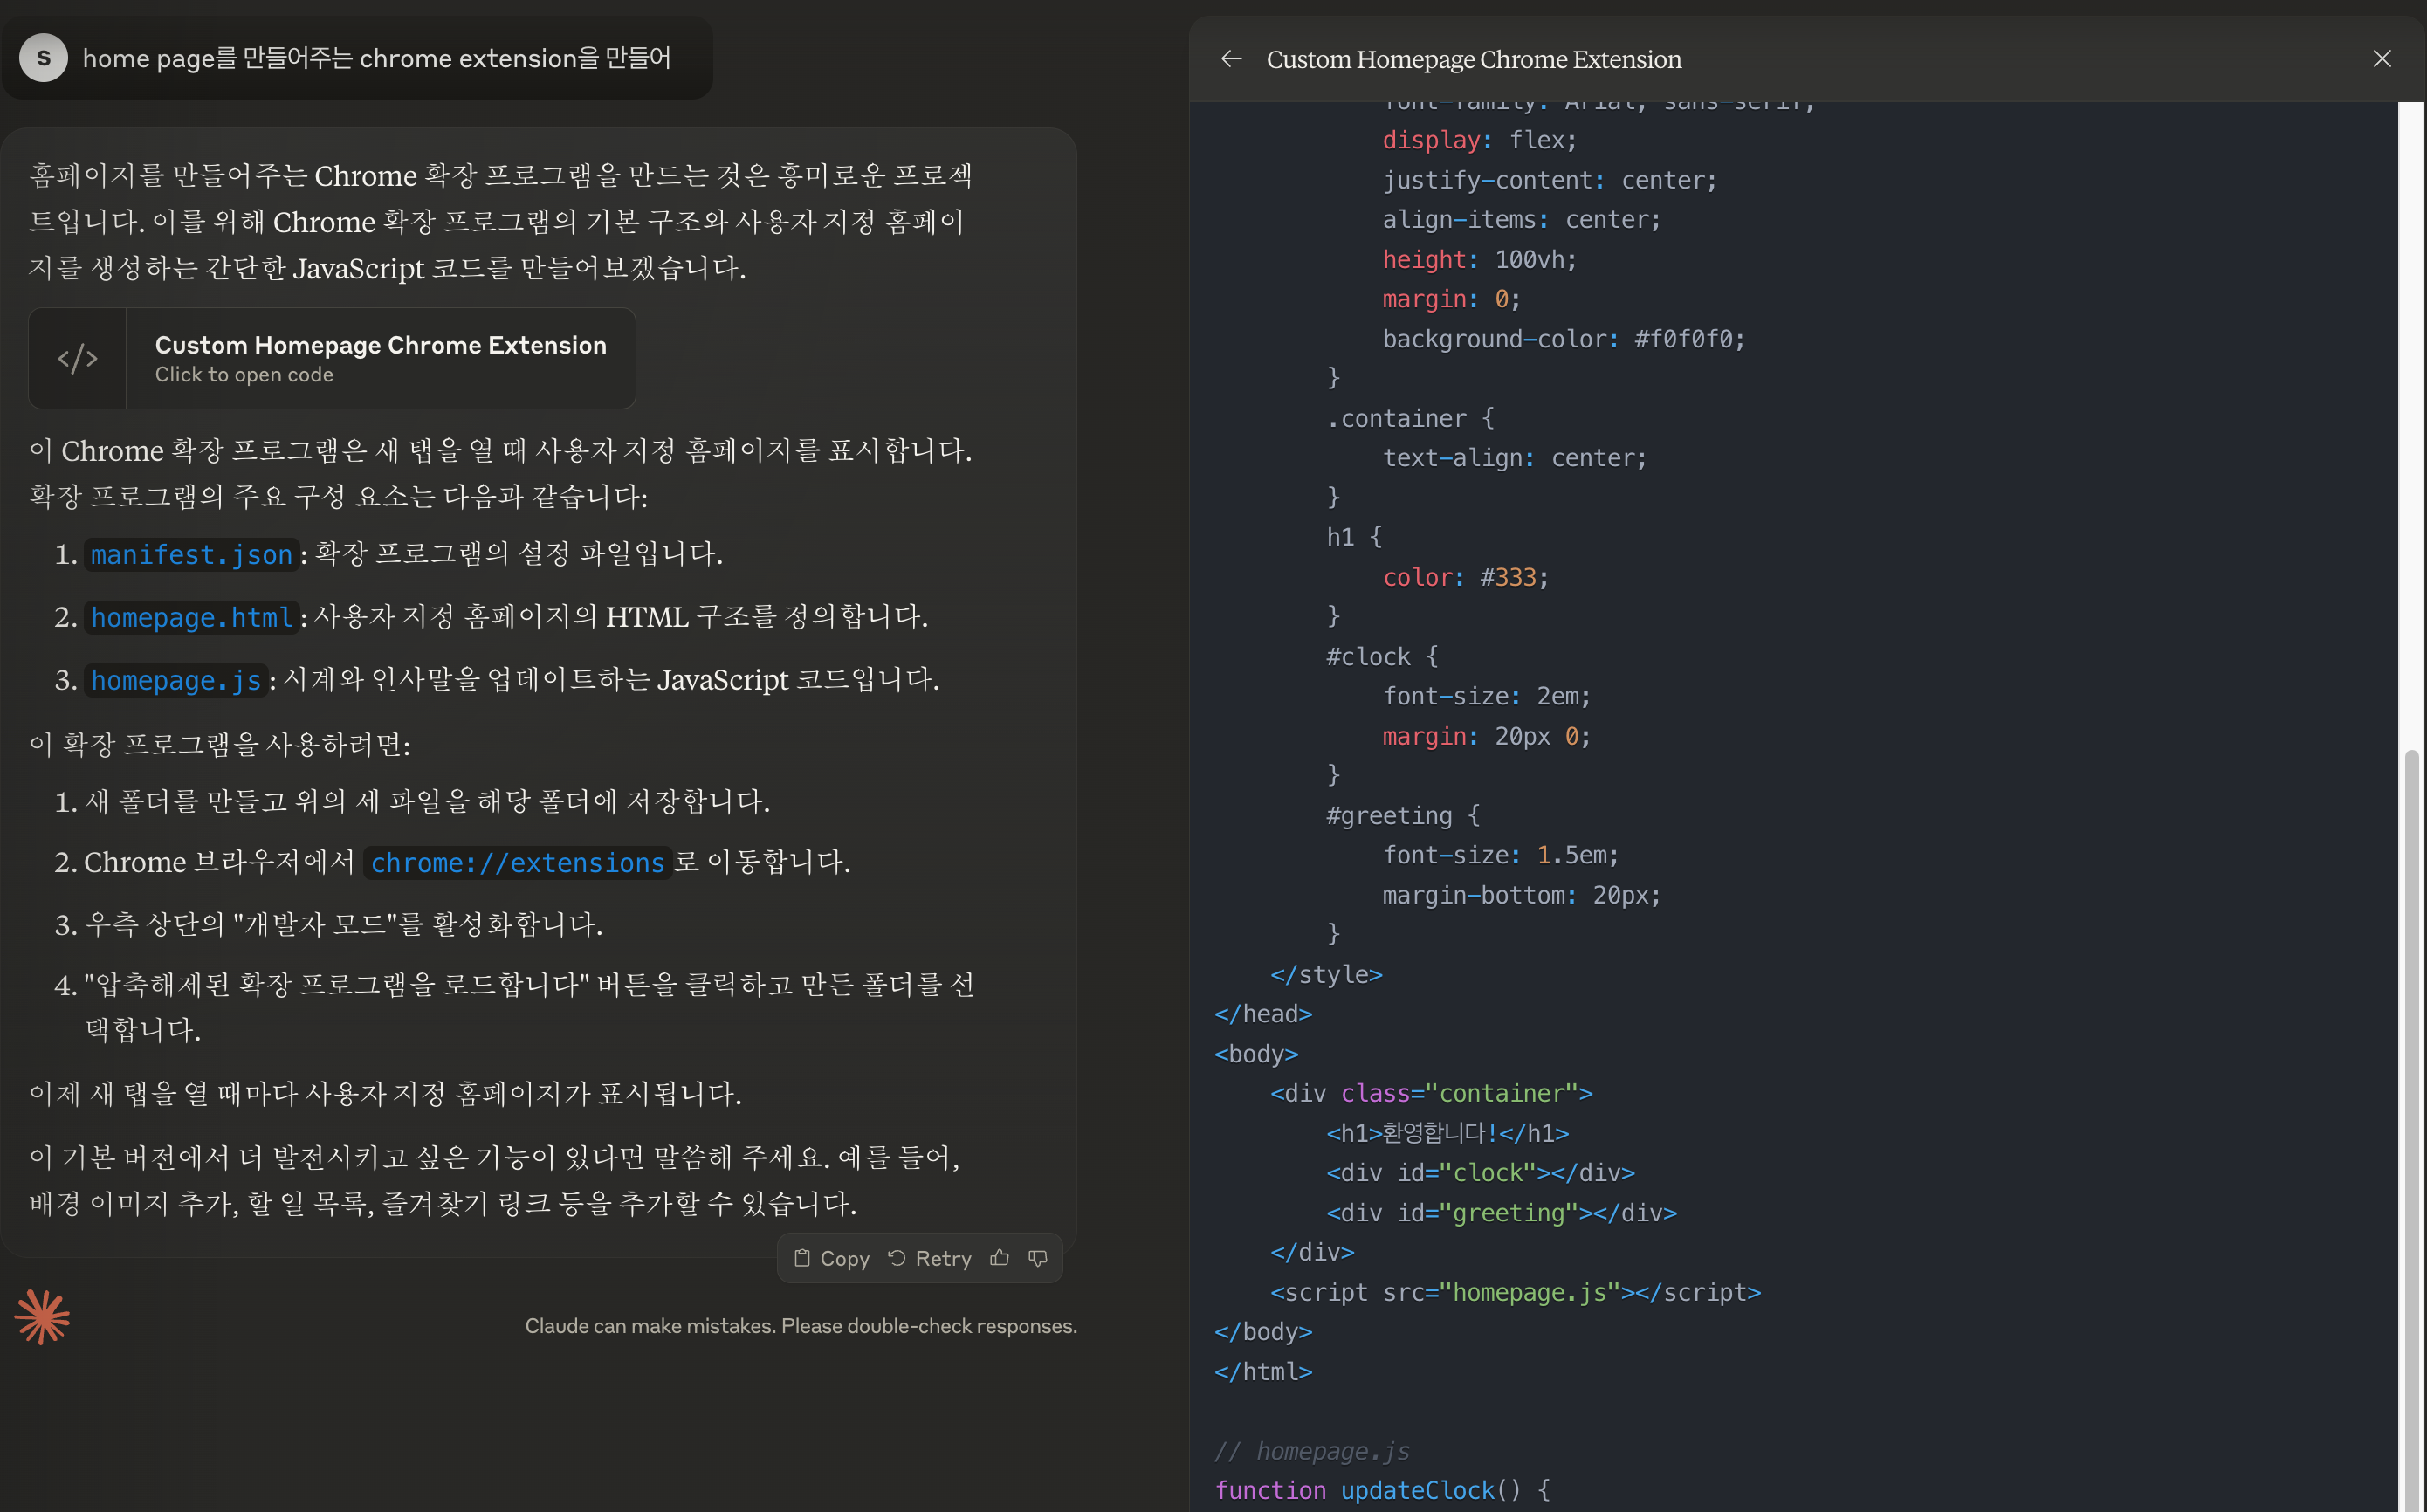Click the 'display: flex;' code line

click(x=1479, y=140)
